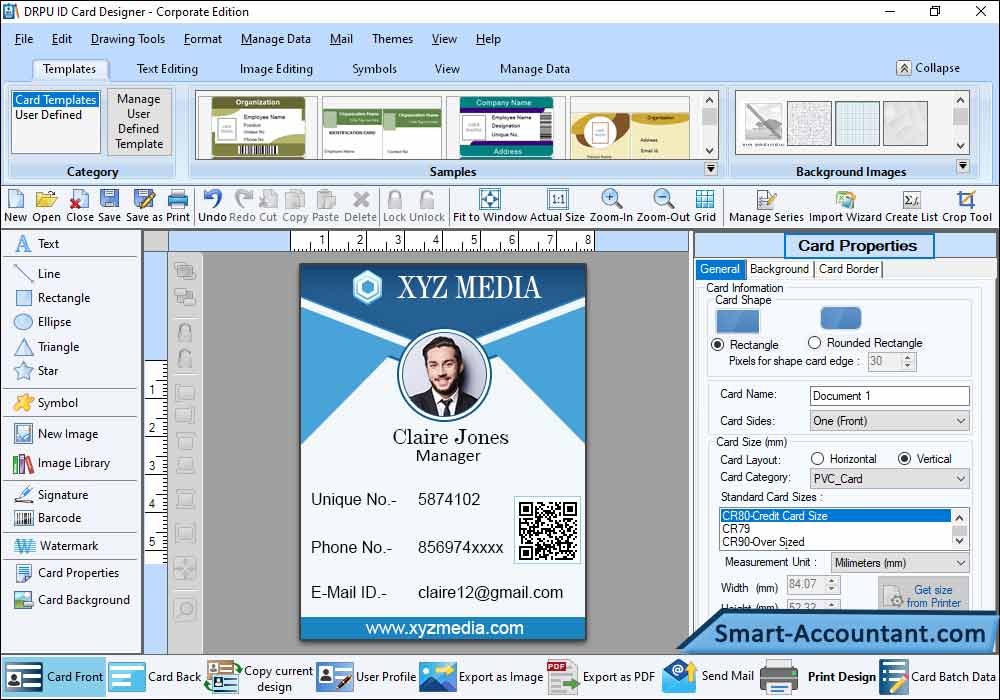Screen dimensions: 1000x700
Task: Select the Rounded Rectangle radio button
Action: click(x=814, y=343)
